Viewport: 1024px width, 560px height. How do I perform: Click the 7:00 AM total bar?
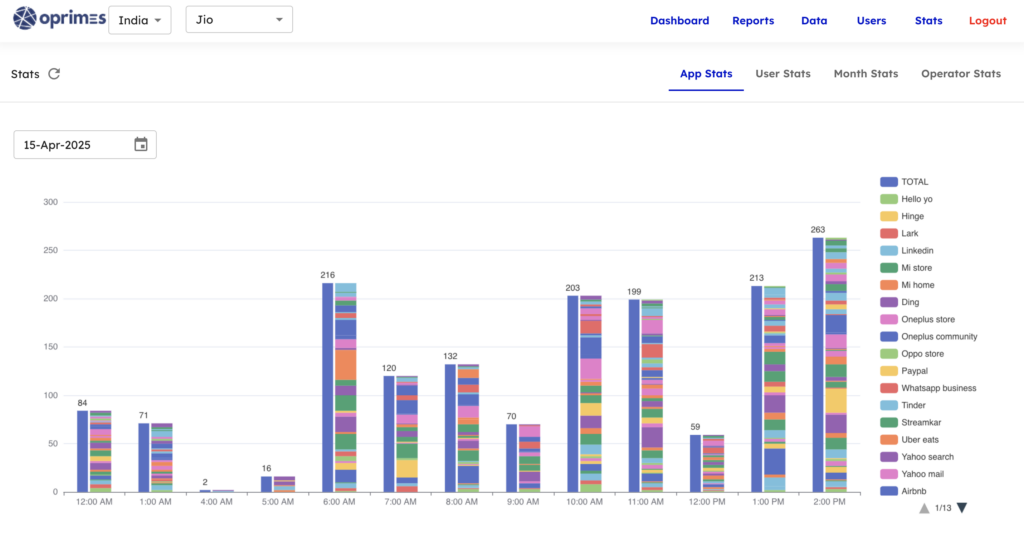(x=389, y=434)
